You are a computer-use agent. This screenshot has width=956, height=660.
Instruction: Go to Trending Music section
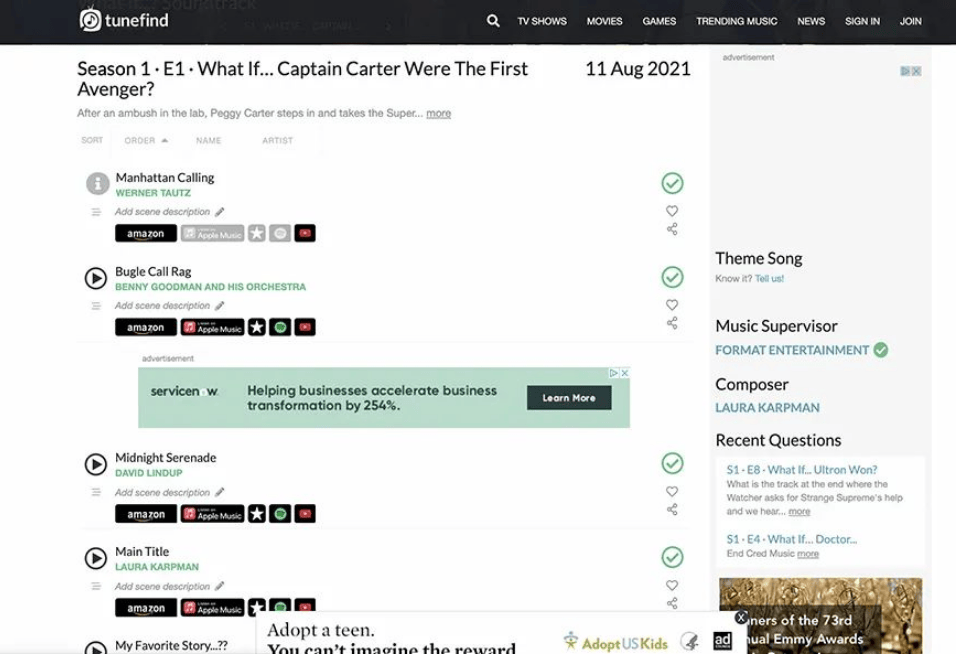point(736,21)
